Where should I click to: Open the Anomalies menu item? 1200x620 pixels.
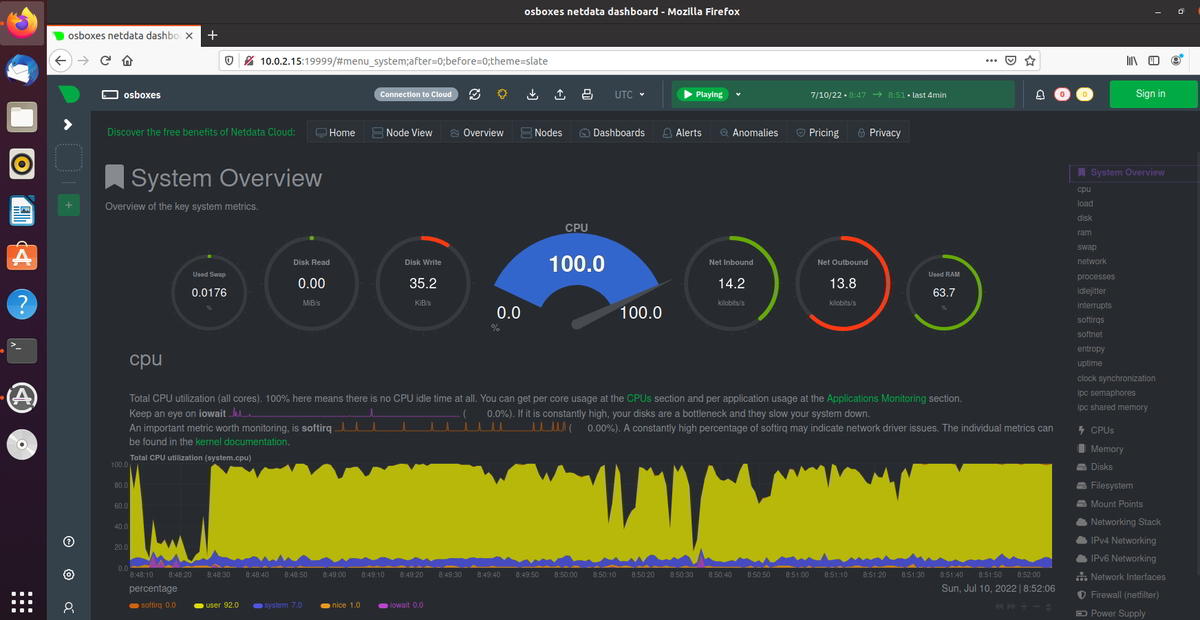(x=749, y=131)
